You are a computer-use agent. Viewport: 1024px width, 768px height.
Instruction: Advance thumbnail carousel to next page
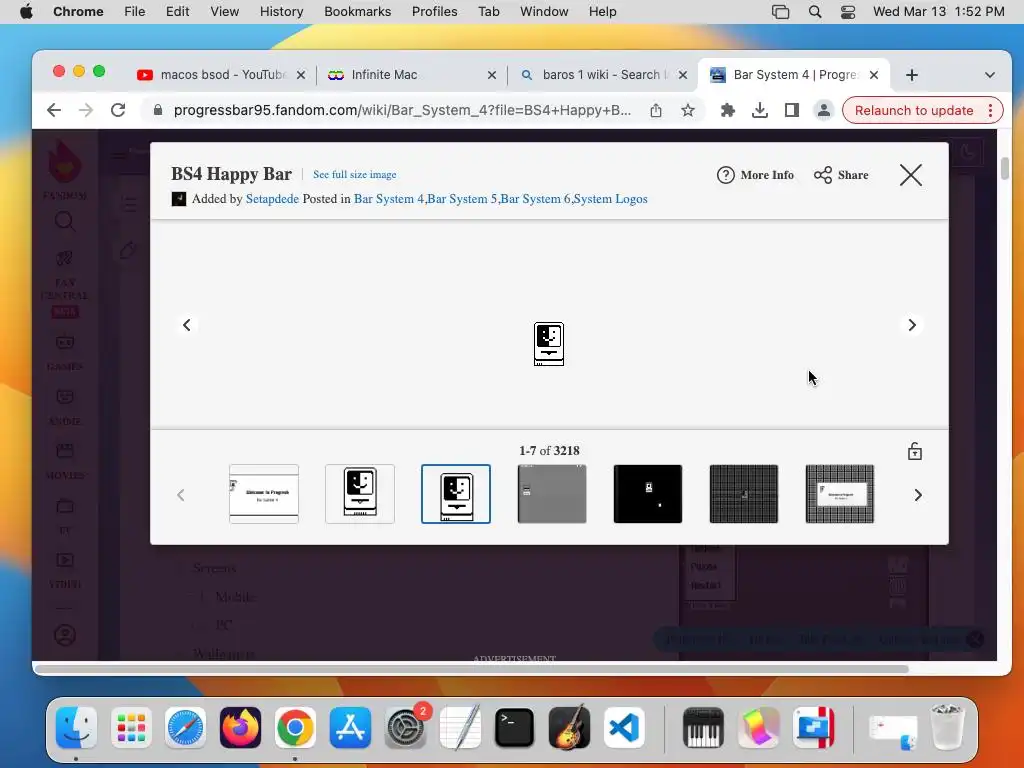click(918, 495)
